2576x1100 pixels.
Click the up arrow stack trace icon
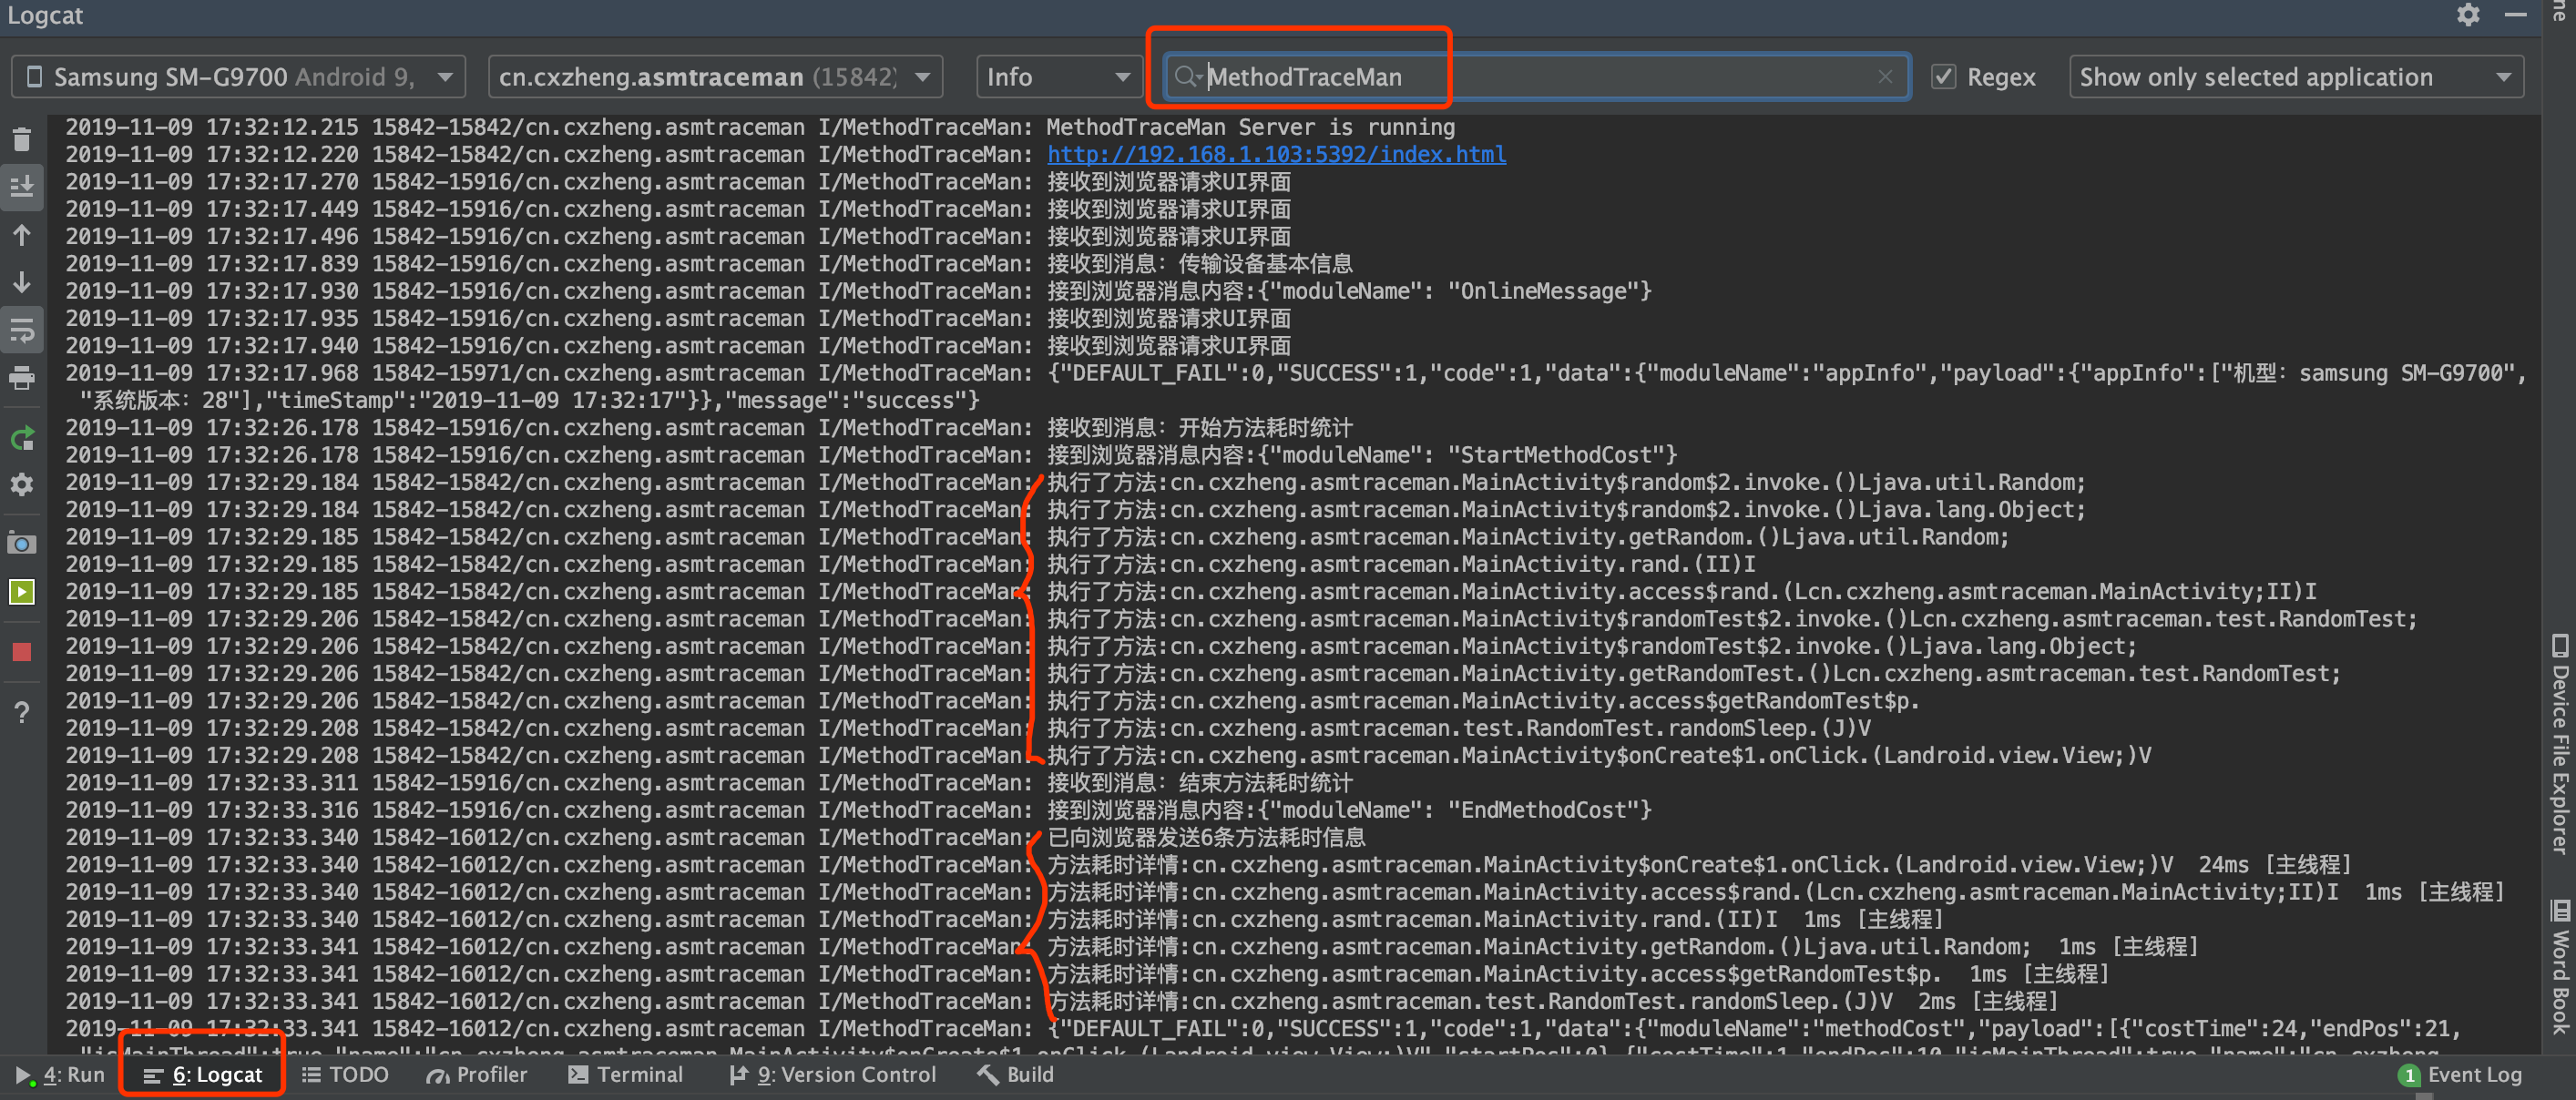tap(22, 236)
